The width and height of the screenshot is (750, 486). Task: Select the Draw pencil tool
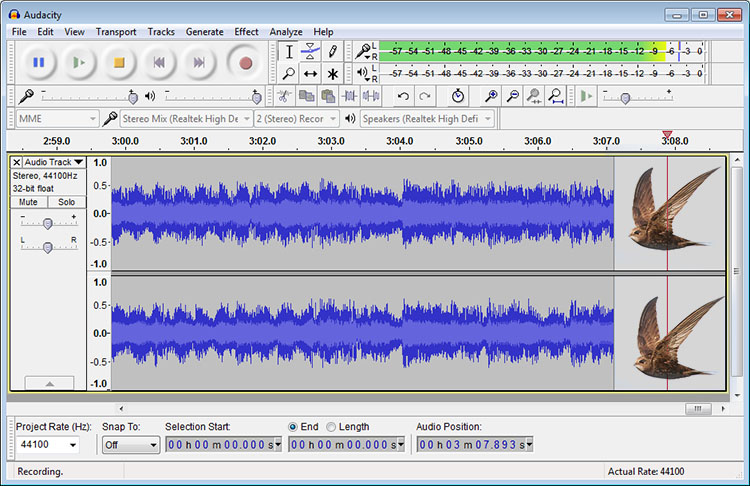(x=332, y=52)
